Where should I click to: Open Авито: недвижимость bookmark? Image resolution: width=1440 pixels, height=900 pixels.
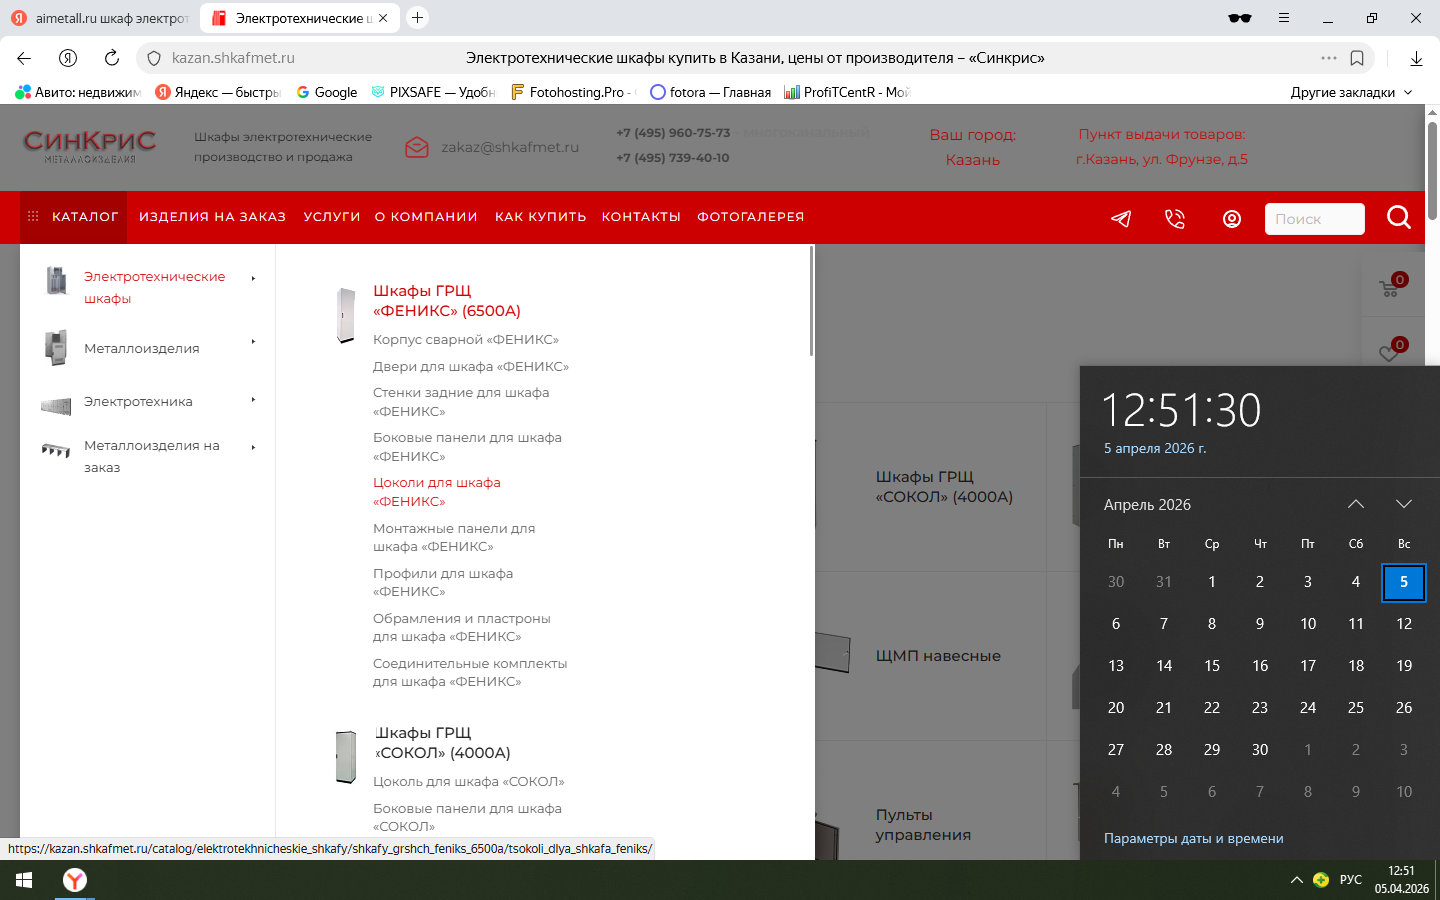coord(78,92)
